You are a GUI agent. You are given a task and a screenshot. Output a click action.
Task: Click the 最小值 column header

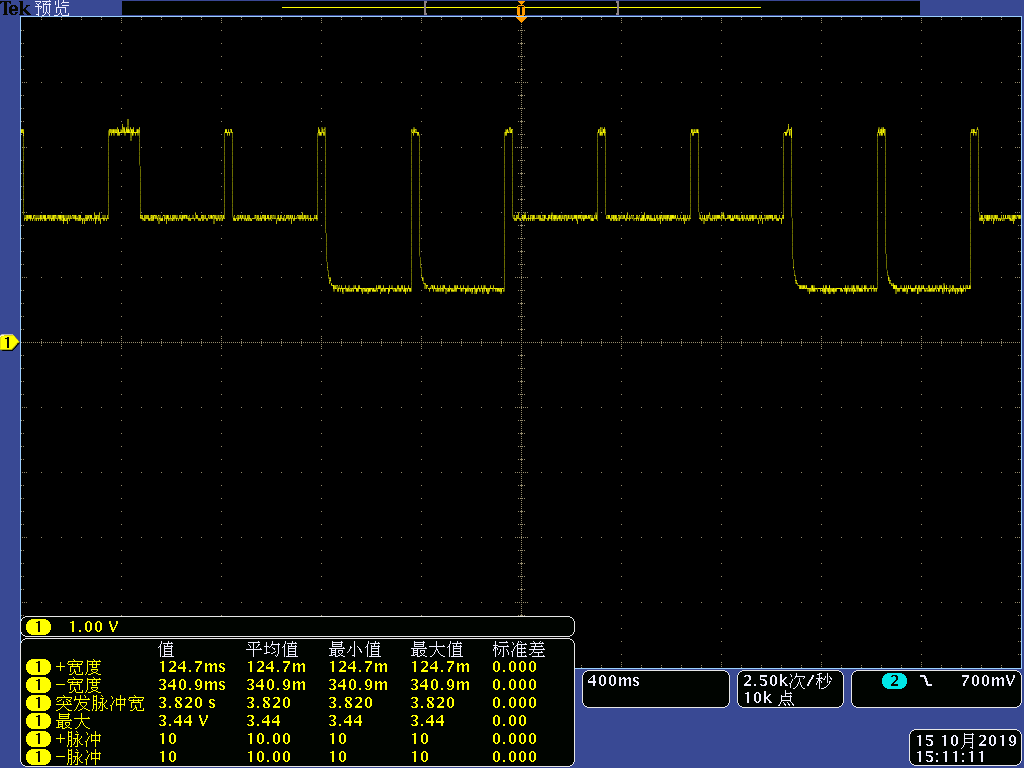point(355,649)
